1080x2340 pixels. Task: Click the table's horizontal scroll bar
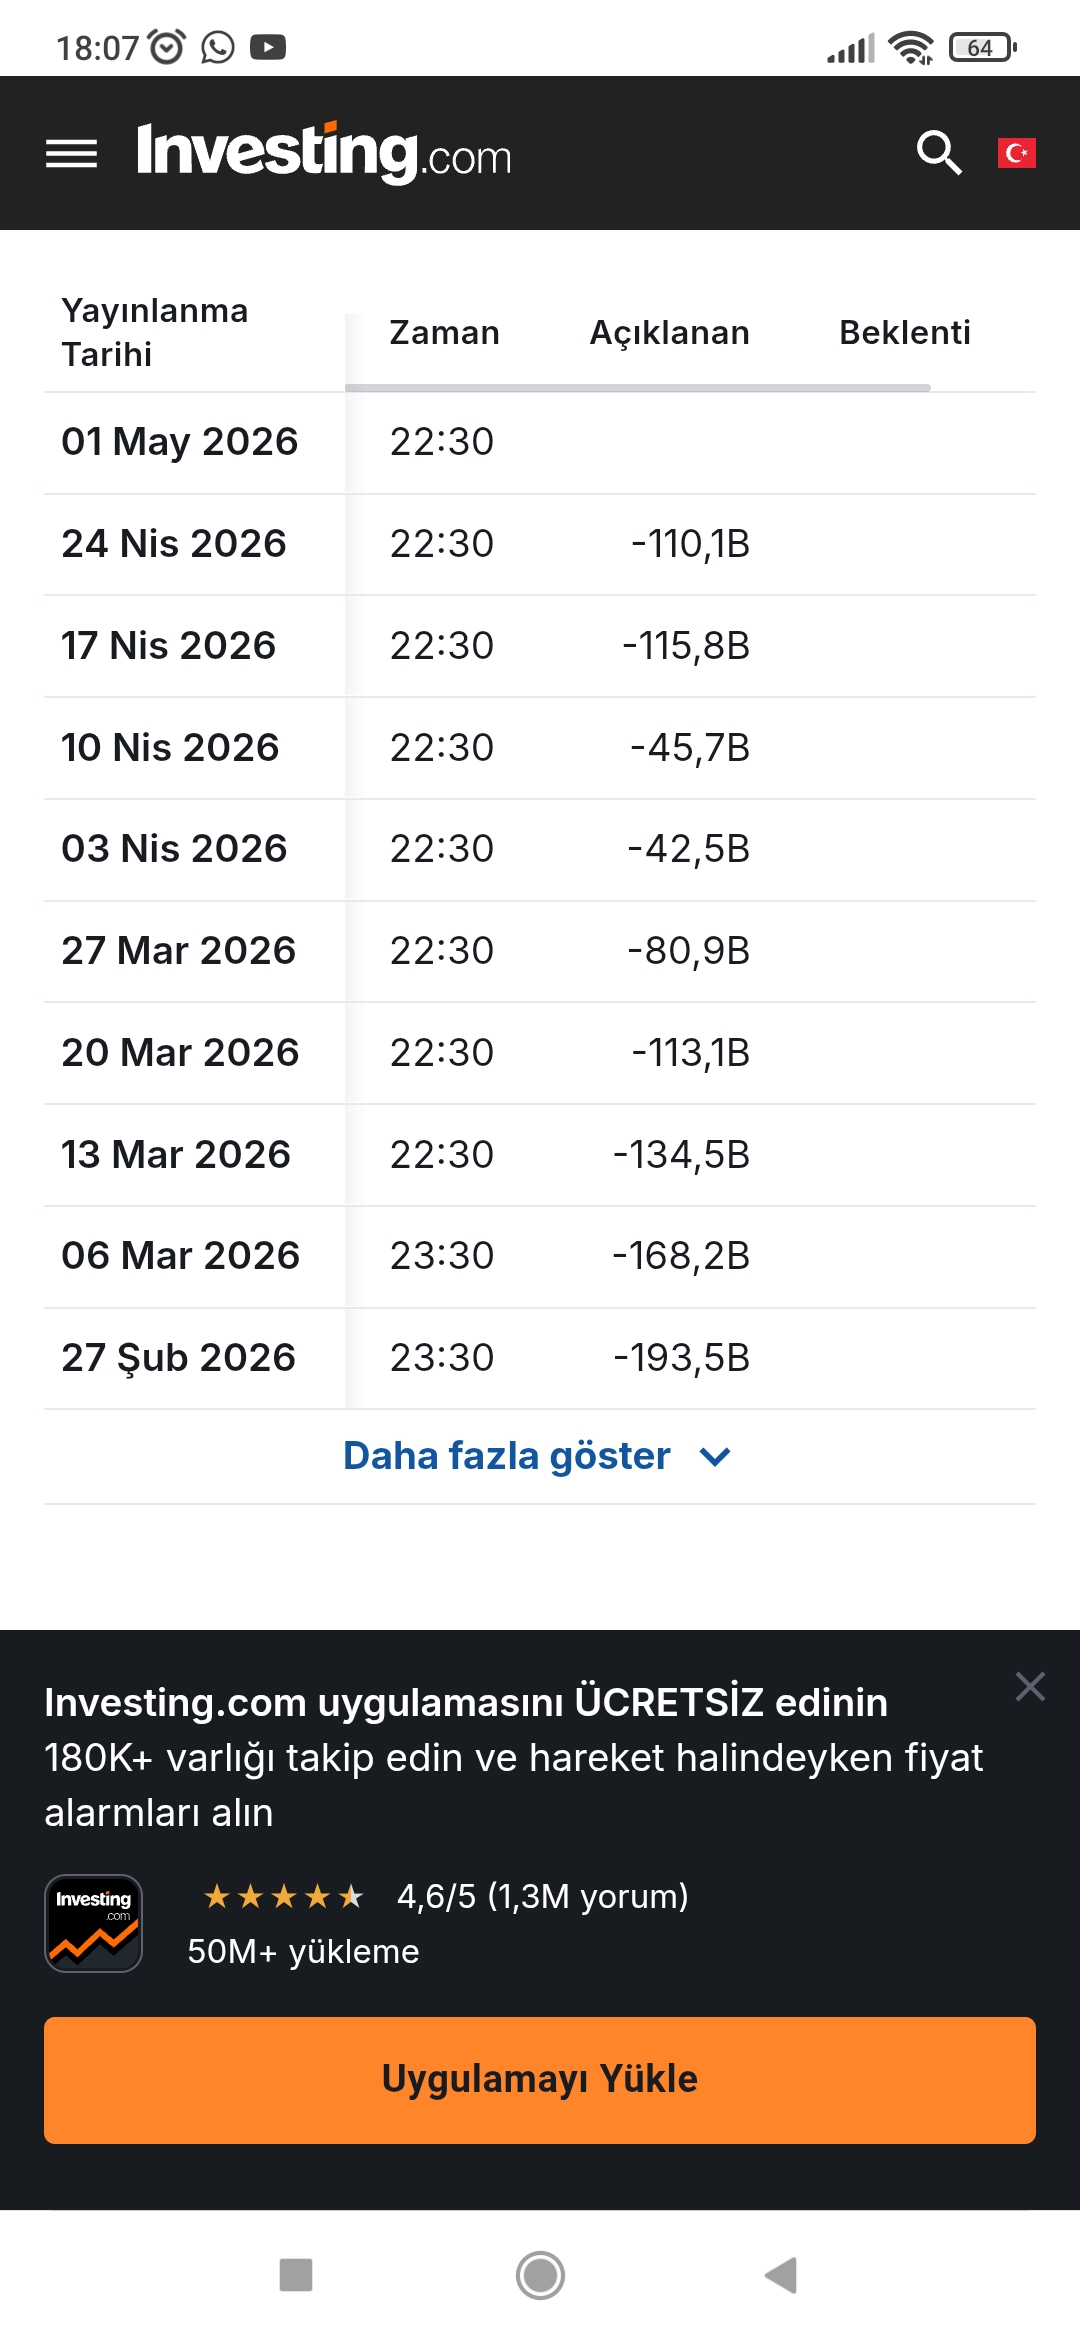637,387
